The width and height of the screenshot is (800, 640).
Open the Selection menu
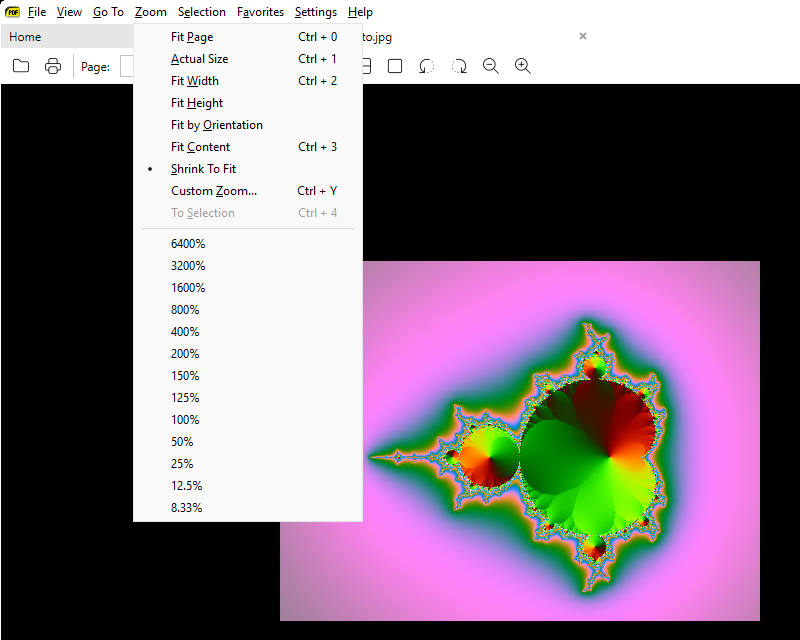click(x=202, y=12)
